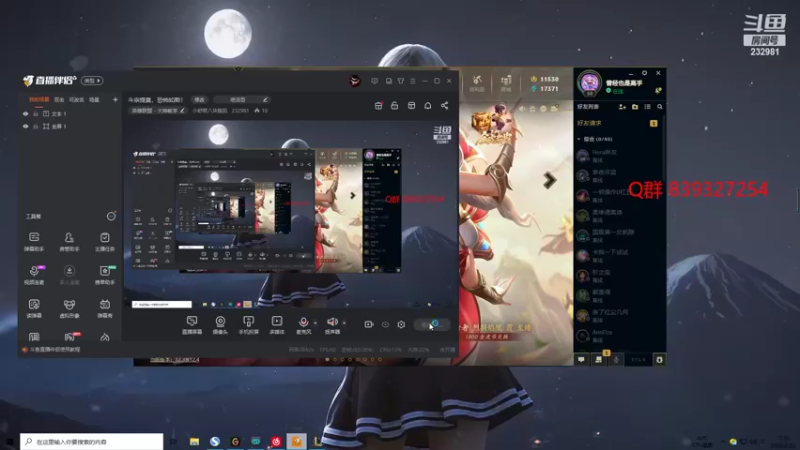
Task: Toggle preview eye icon next to settings
Action: pyautogui.click(x=385, y=324)
